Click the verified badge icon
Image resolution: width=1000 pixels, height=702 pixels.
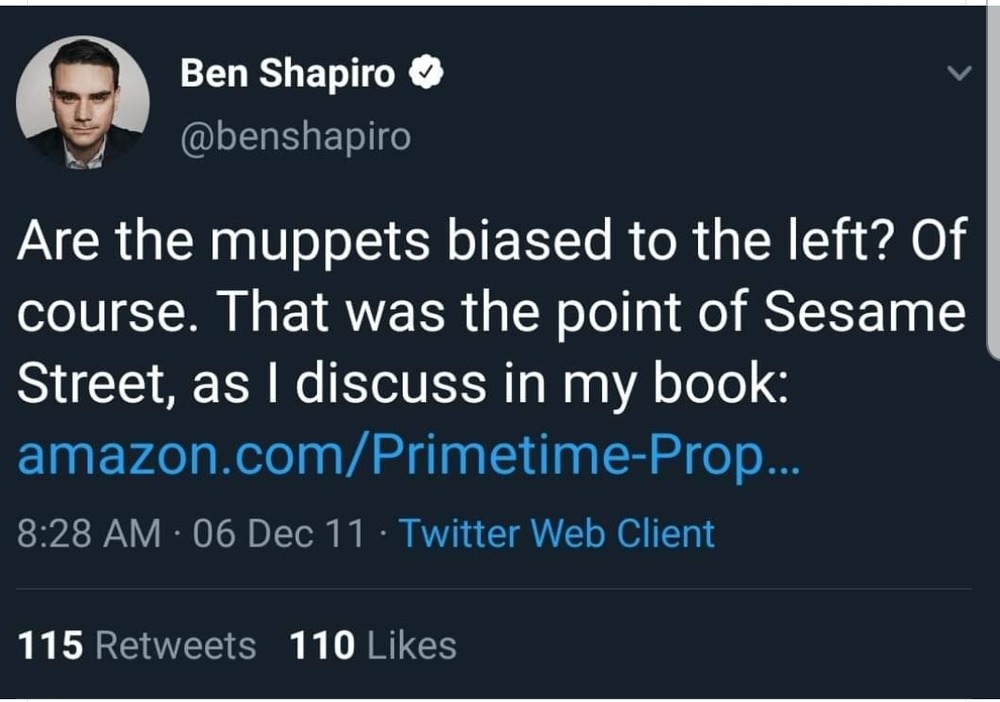426,72
